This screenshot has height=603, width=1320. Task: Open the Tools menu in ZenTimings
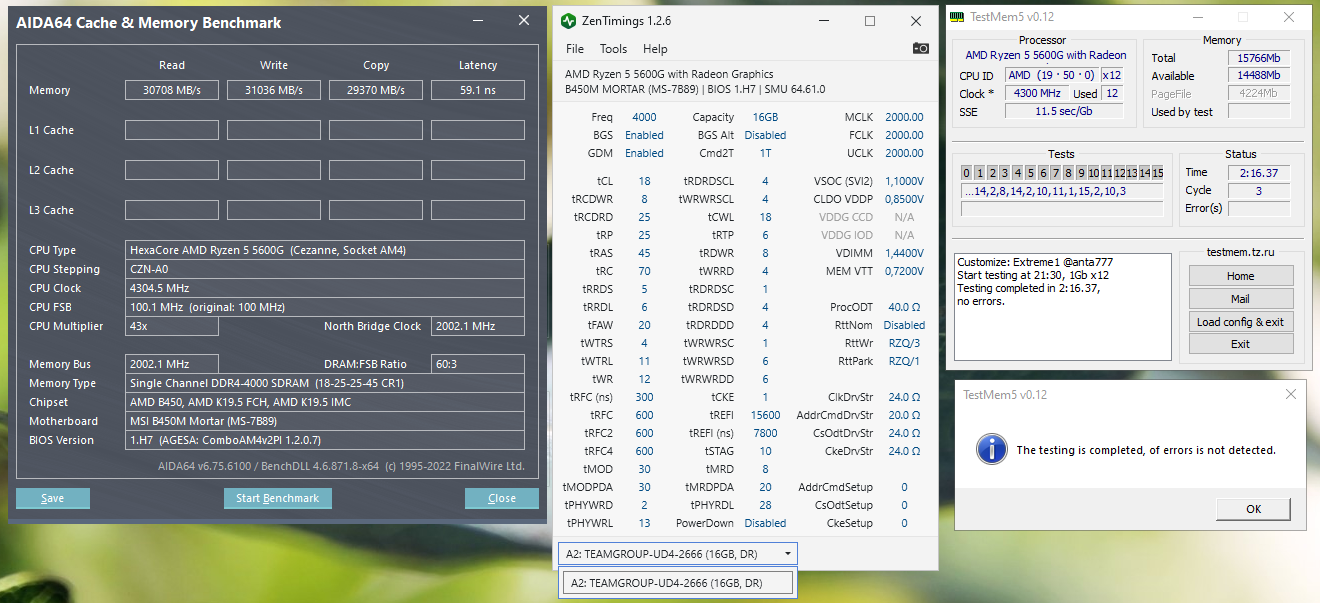click(x=613, y=48)
